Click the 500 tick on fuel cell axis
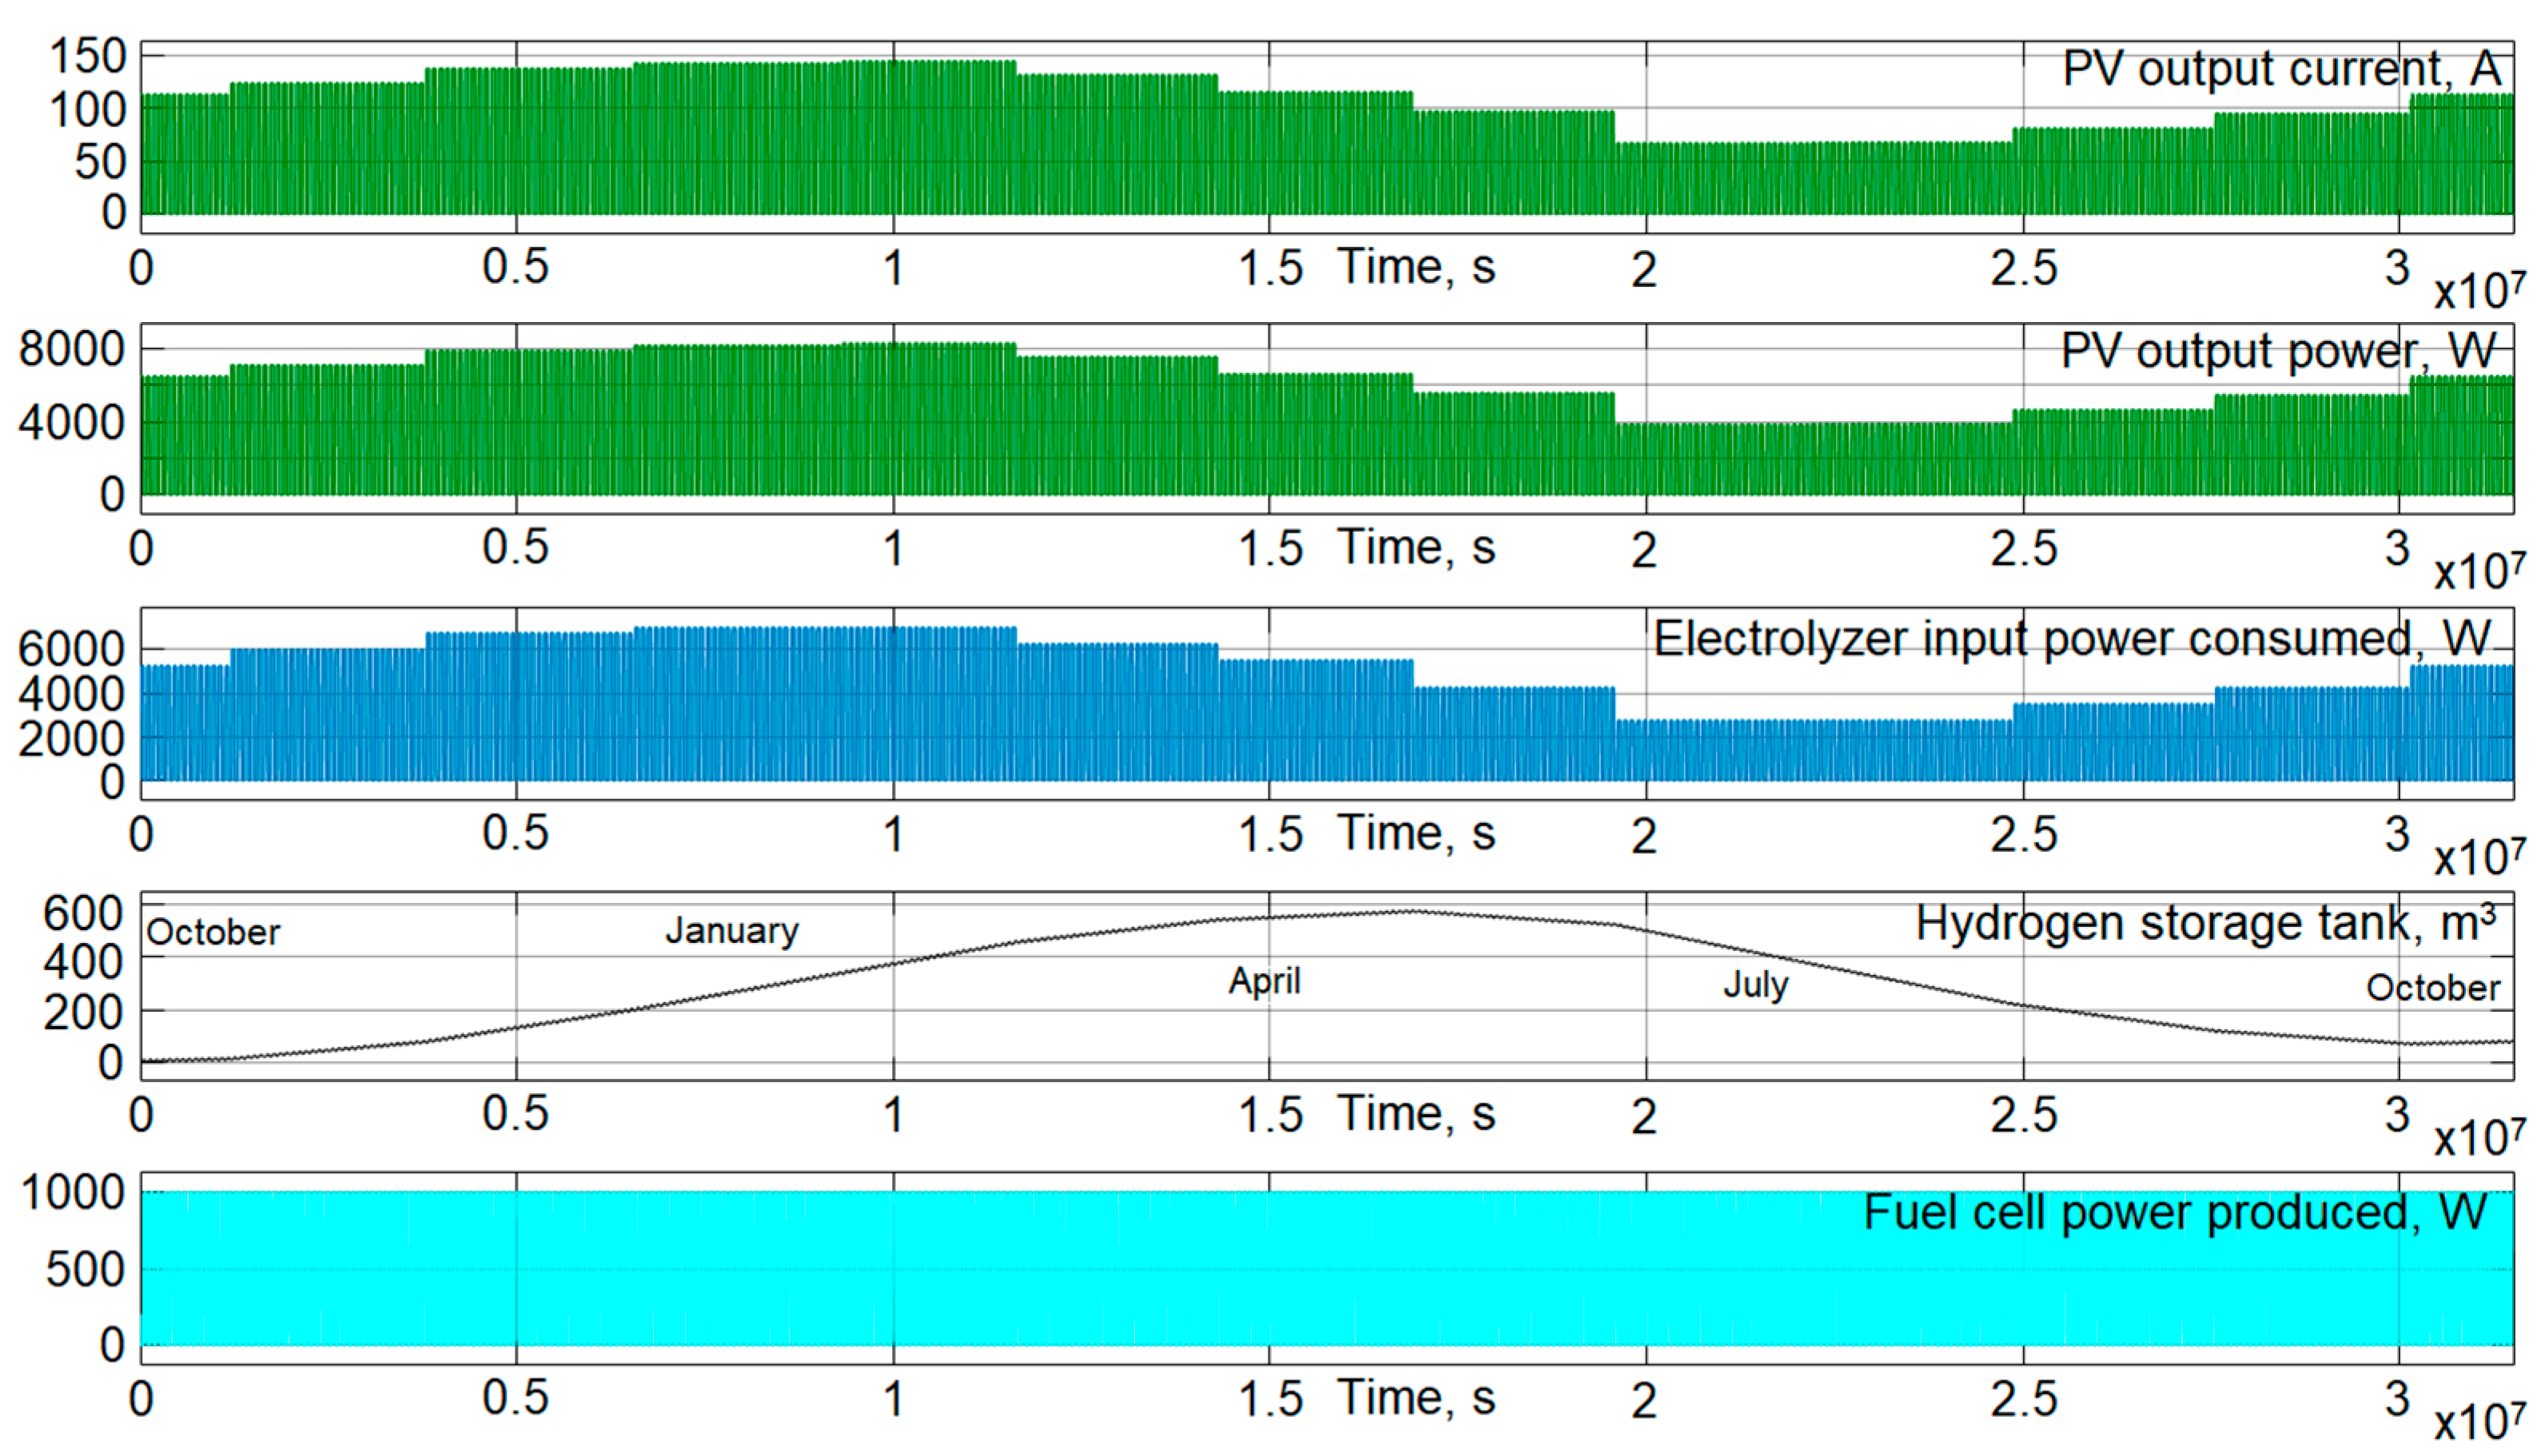Viewport: 2541px width, 1456px height. [x=85, y=1270]
